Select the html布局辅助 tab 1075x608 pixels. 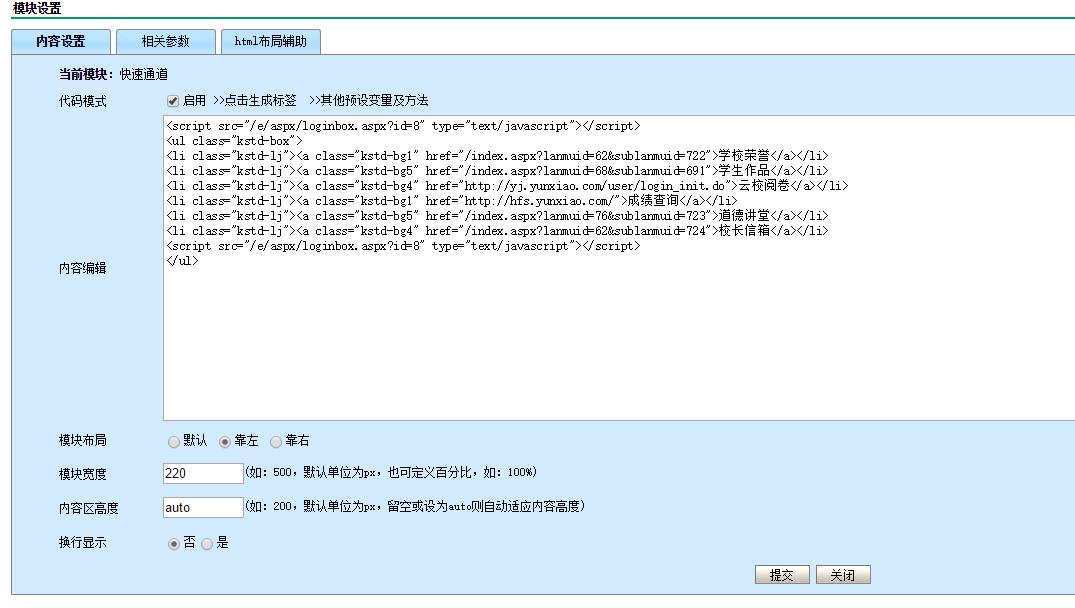(270, 41)
